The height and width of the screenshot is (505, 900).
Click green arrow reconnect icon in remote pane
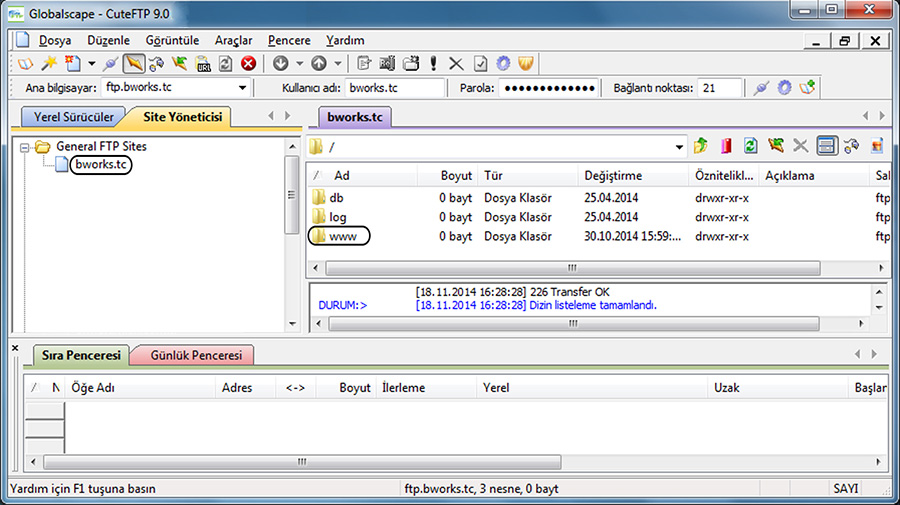(x=776, y=146)
